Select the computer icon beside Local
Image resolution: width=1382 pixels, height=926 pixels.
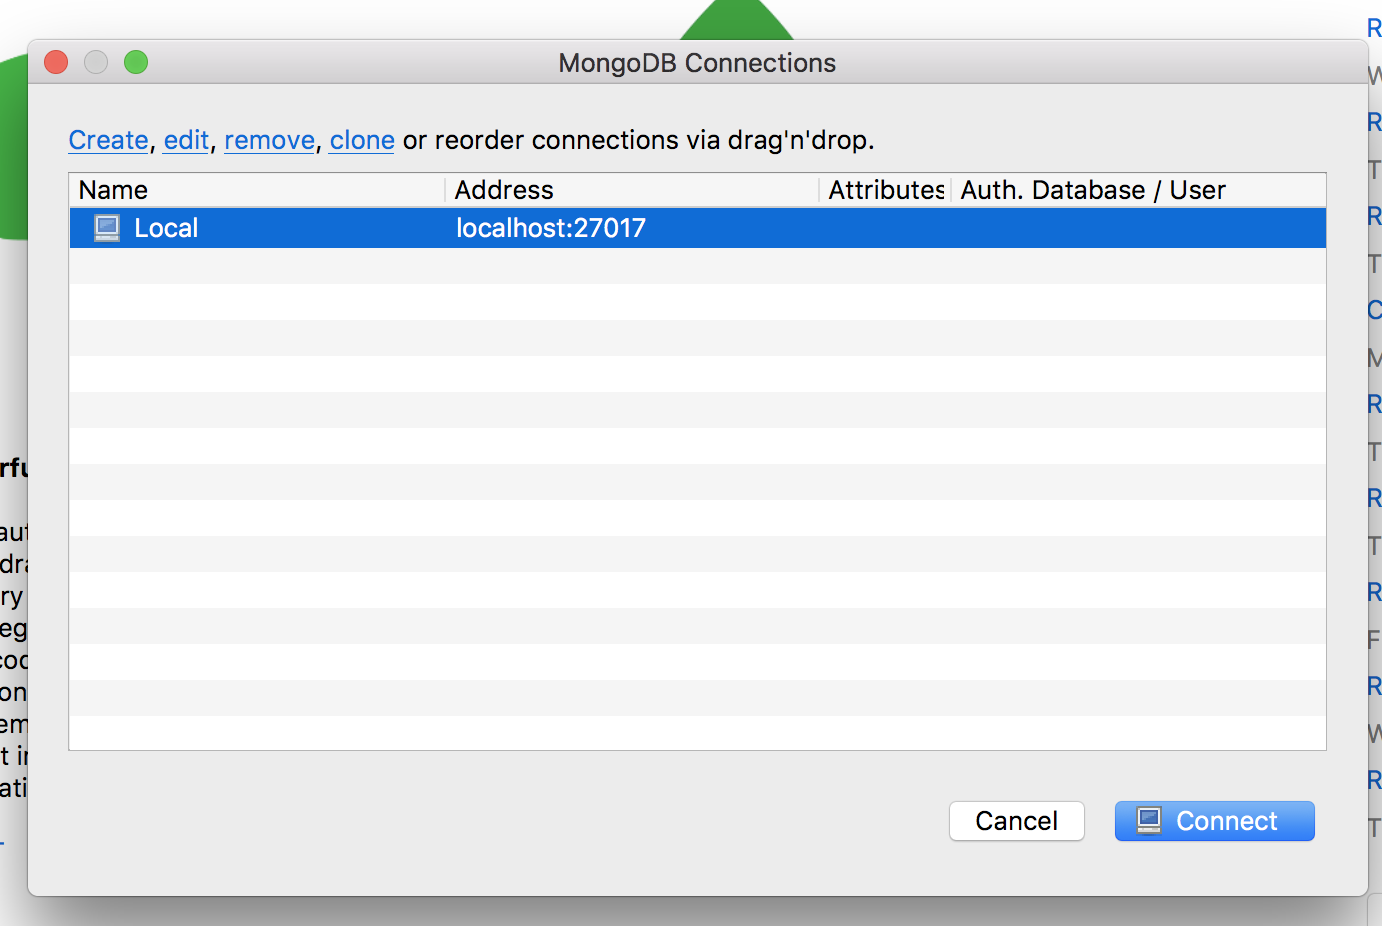coord(107,228)
